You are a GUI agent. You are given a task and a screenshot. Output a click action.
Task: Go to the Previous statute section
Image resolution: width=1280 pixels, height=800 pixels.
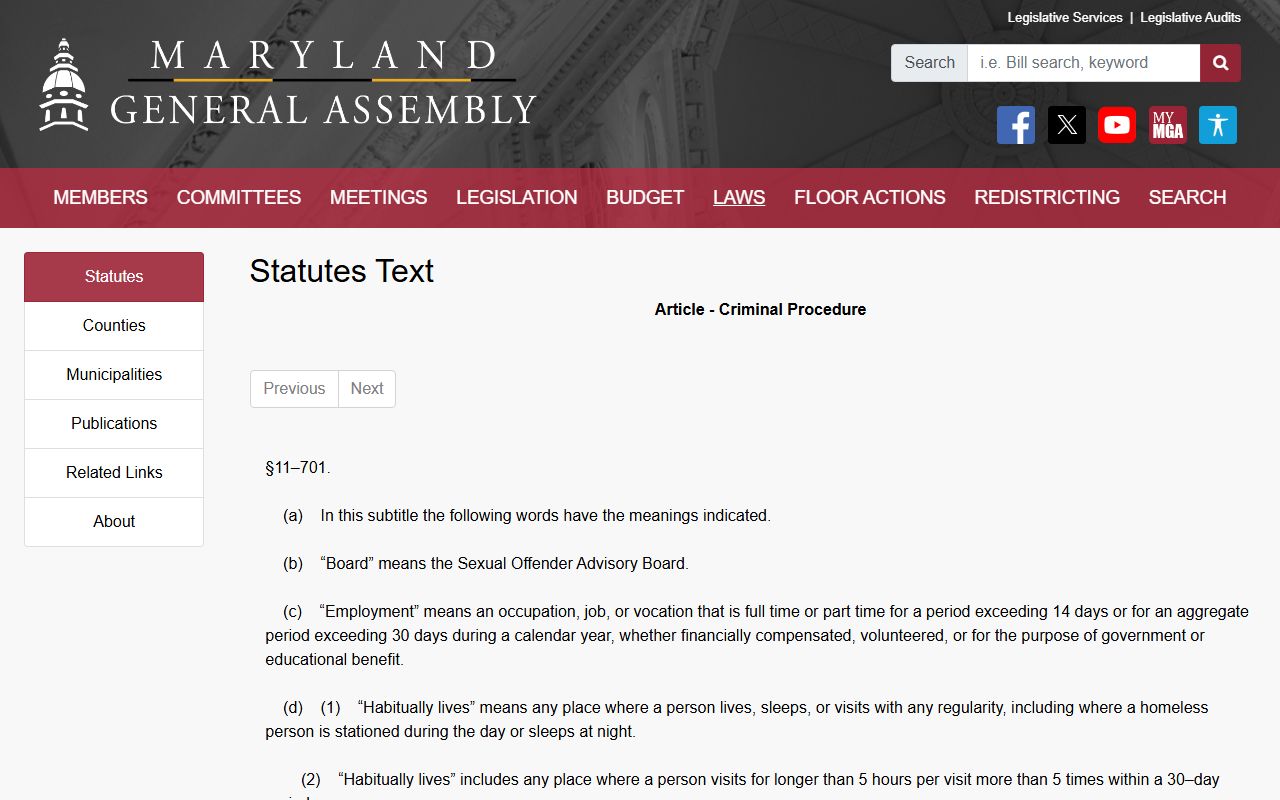[x=294, y=389]
